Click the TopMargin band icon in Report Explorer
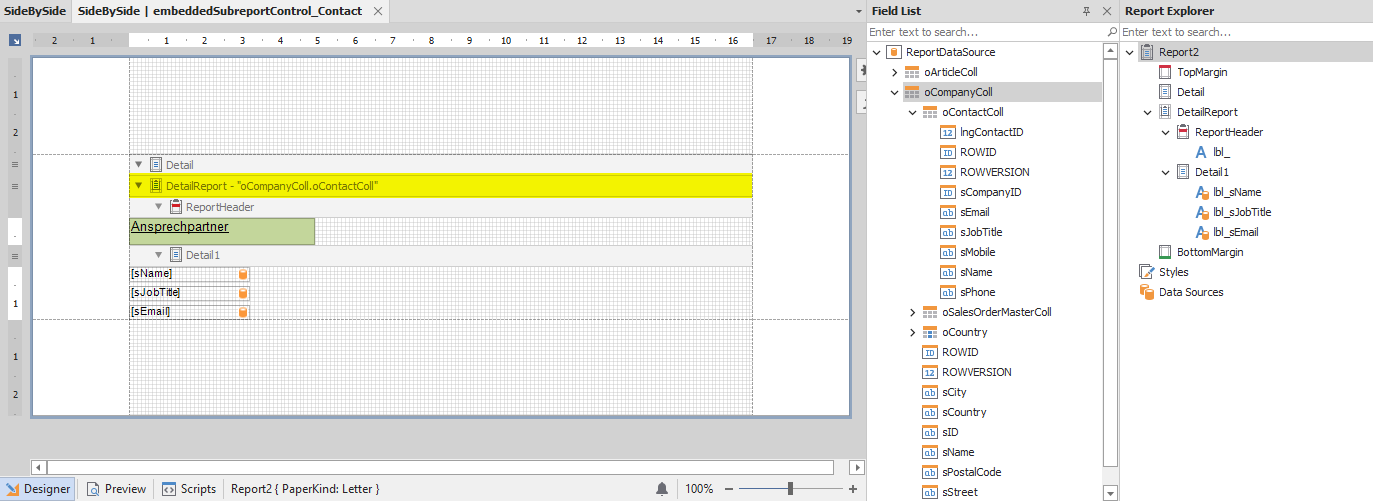The height and width of the screenshot is (501, 1373). point(1165,72)
